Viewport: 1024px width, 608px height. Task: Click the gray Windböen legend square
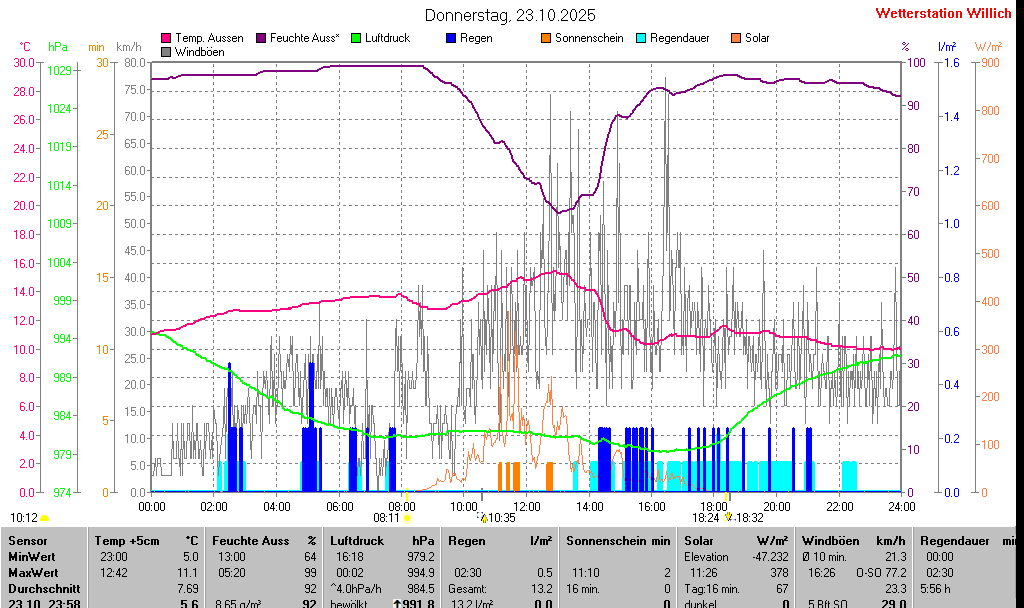[x=166, y=52]
